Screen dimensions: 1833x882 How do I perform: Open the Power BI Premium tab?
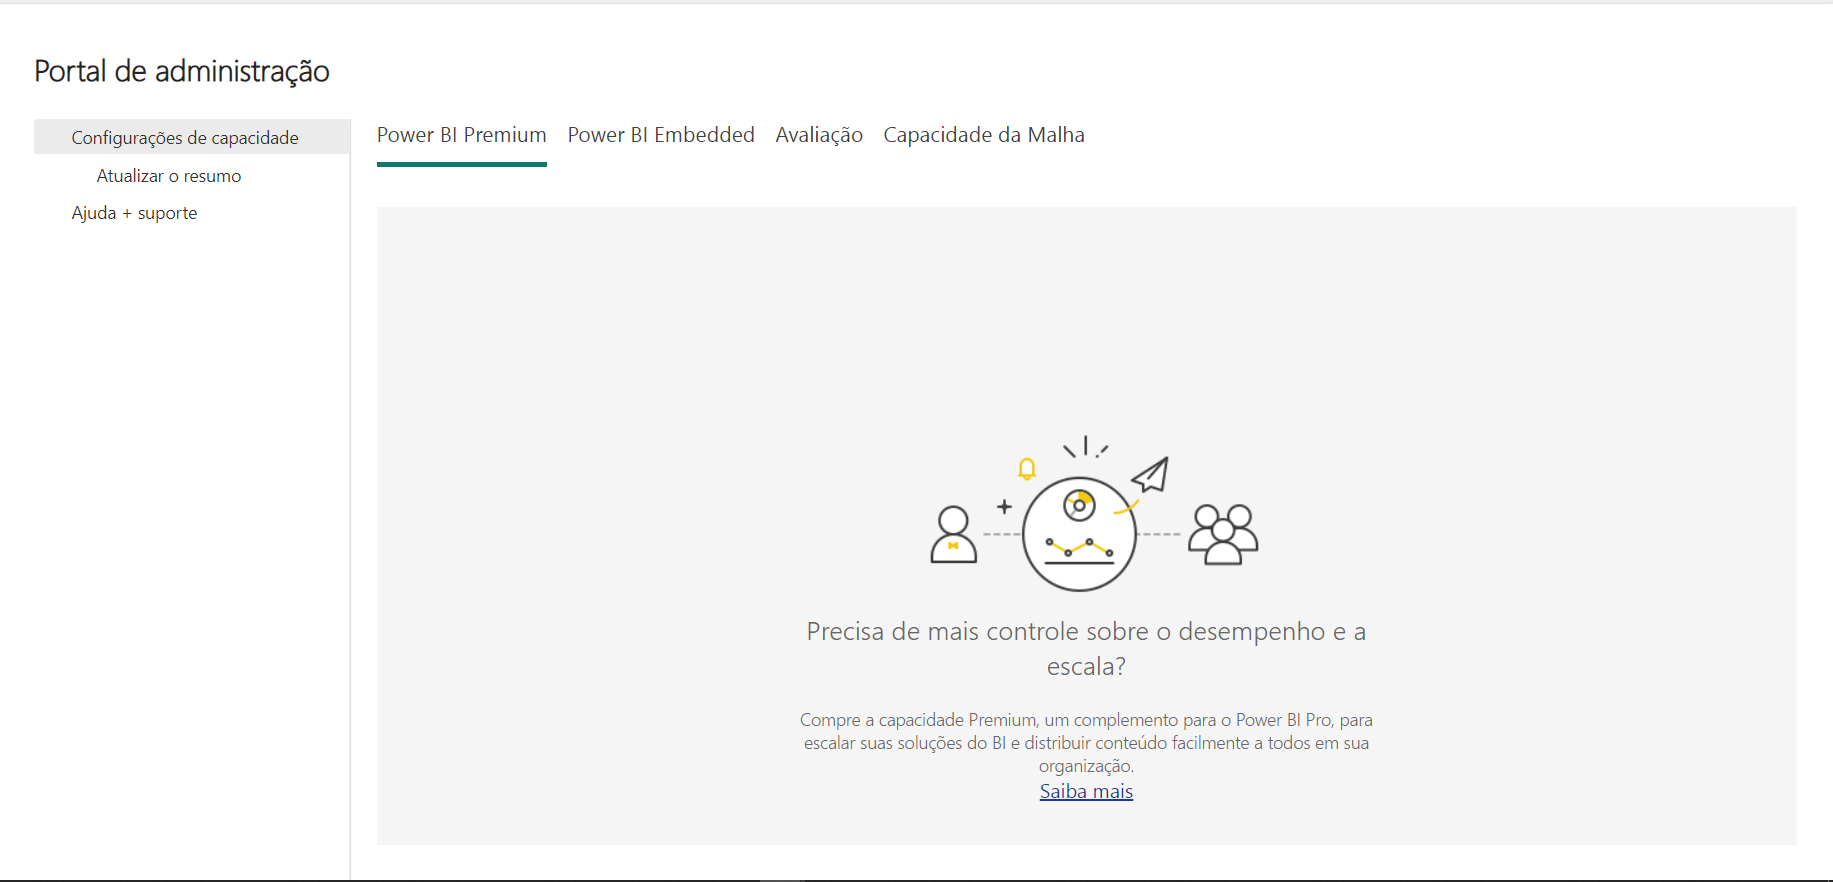461,135
